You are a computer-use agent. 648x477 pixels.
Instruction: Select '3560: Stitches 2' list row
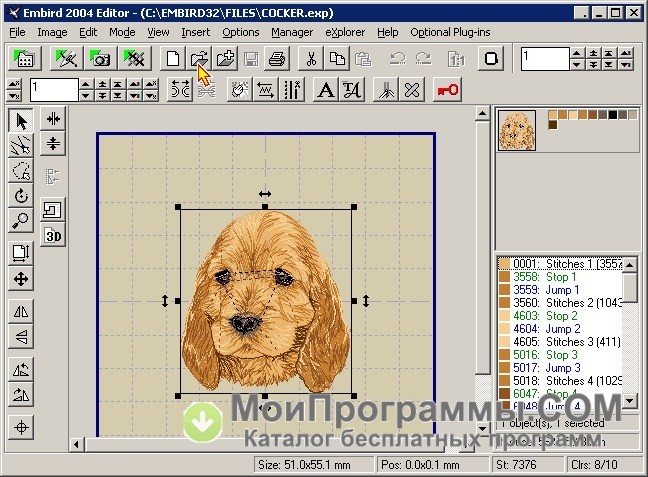click(x=560, y=303)
